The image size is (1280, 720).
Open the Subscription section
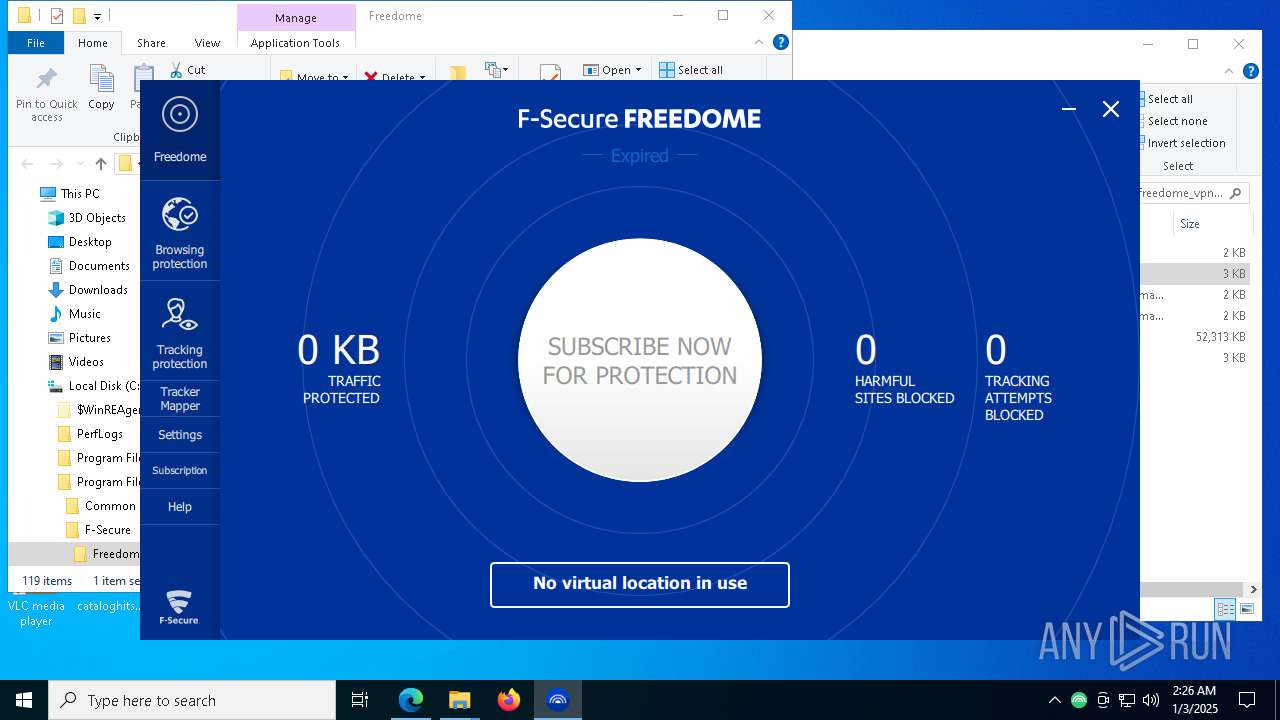tap(180, 471)
